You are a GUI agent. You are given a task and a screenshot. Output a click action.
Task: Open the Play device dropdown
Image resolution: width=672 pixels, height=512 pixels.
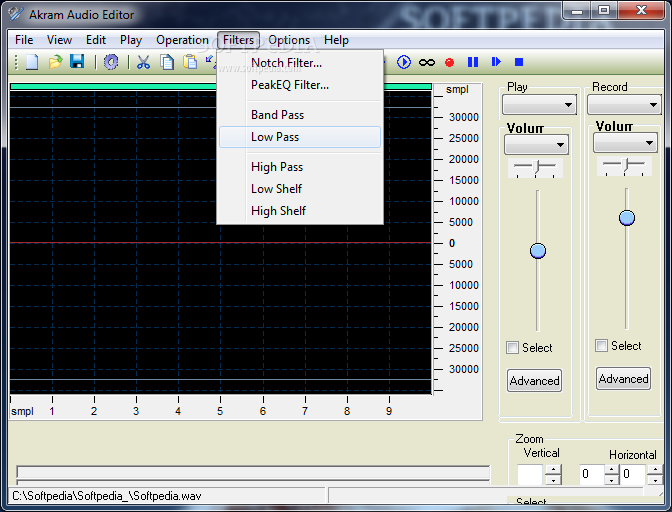pos(539,105)
